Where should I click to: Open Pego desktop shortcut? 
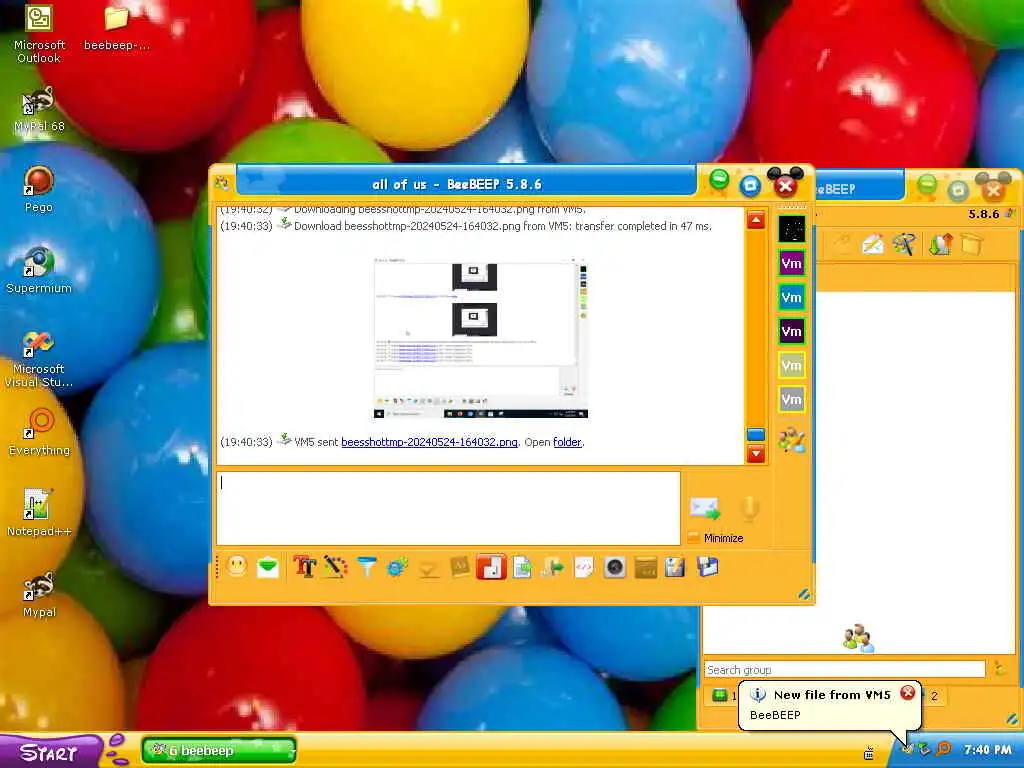(x=39, y=190)
